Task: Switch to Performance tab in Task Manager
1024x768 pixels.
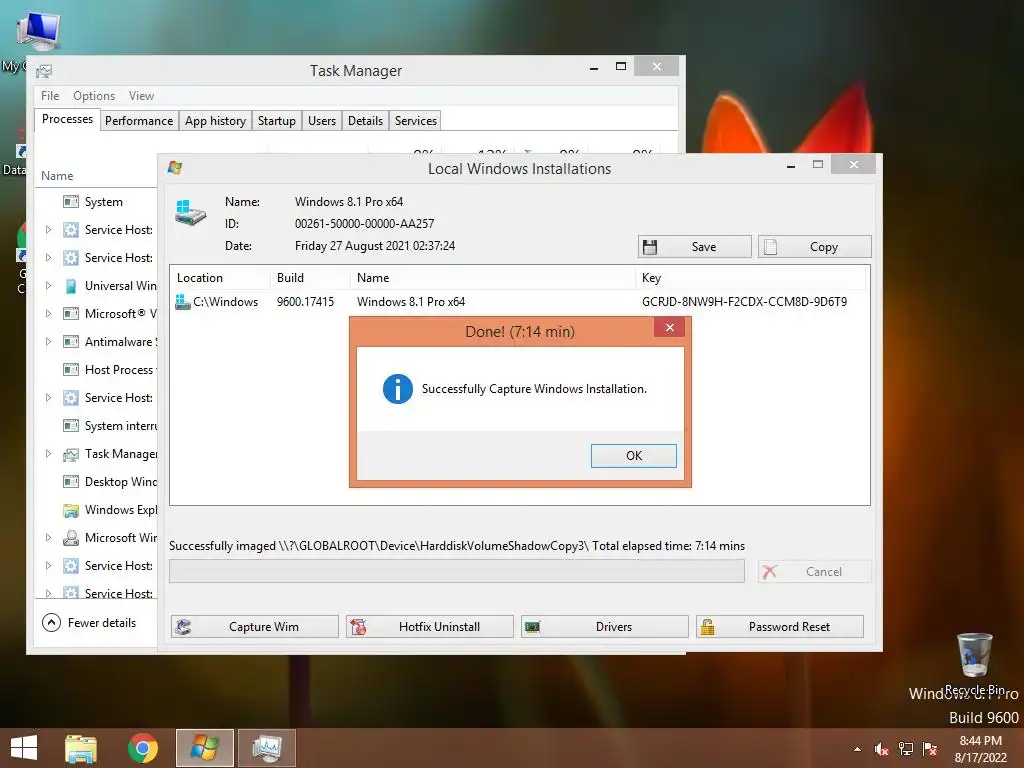Action: [x=139, y=121]
